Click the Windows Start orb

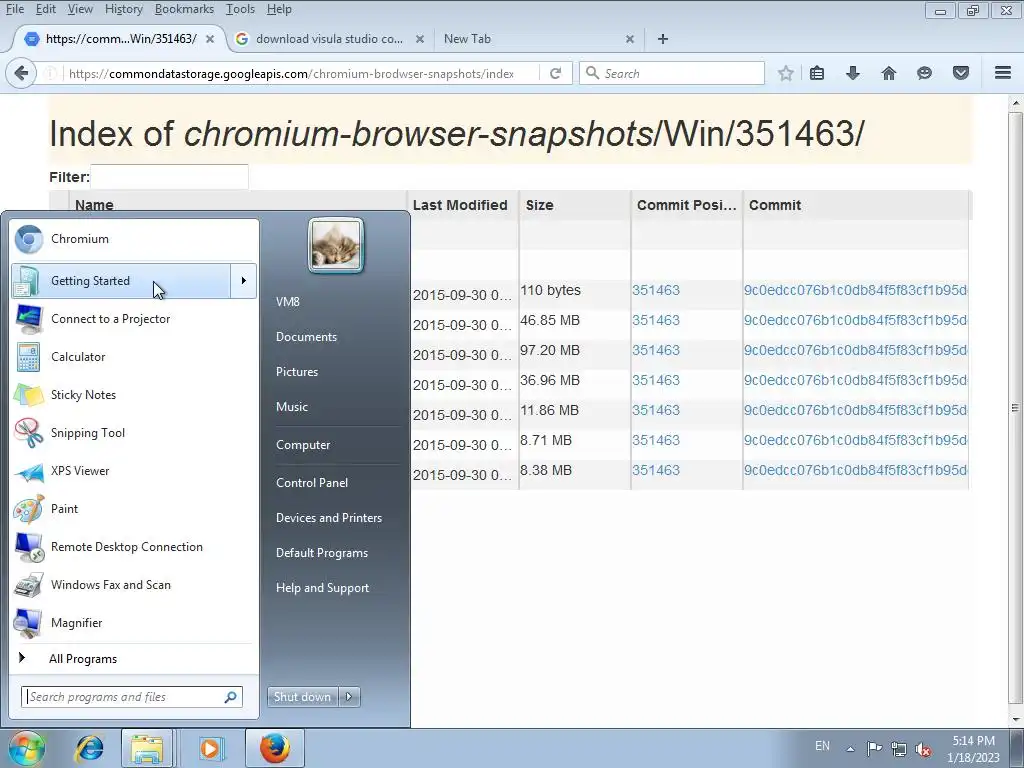click(27, 748)
